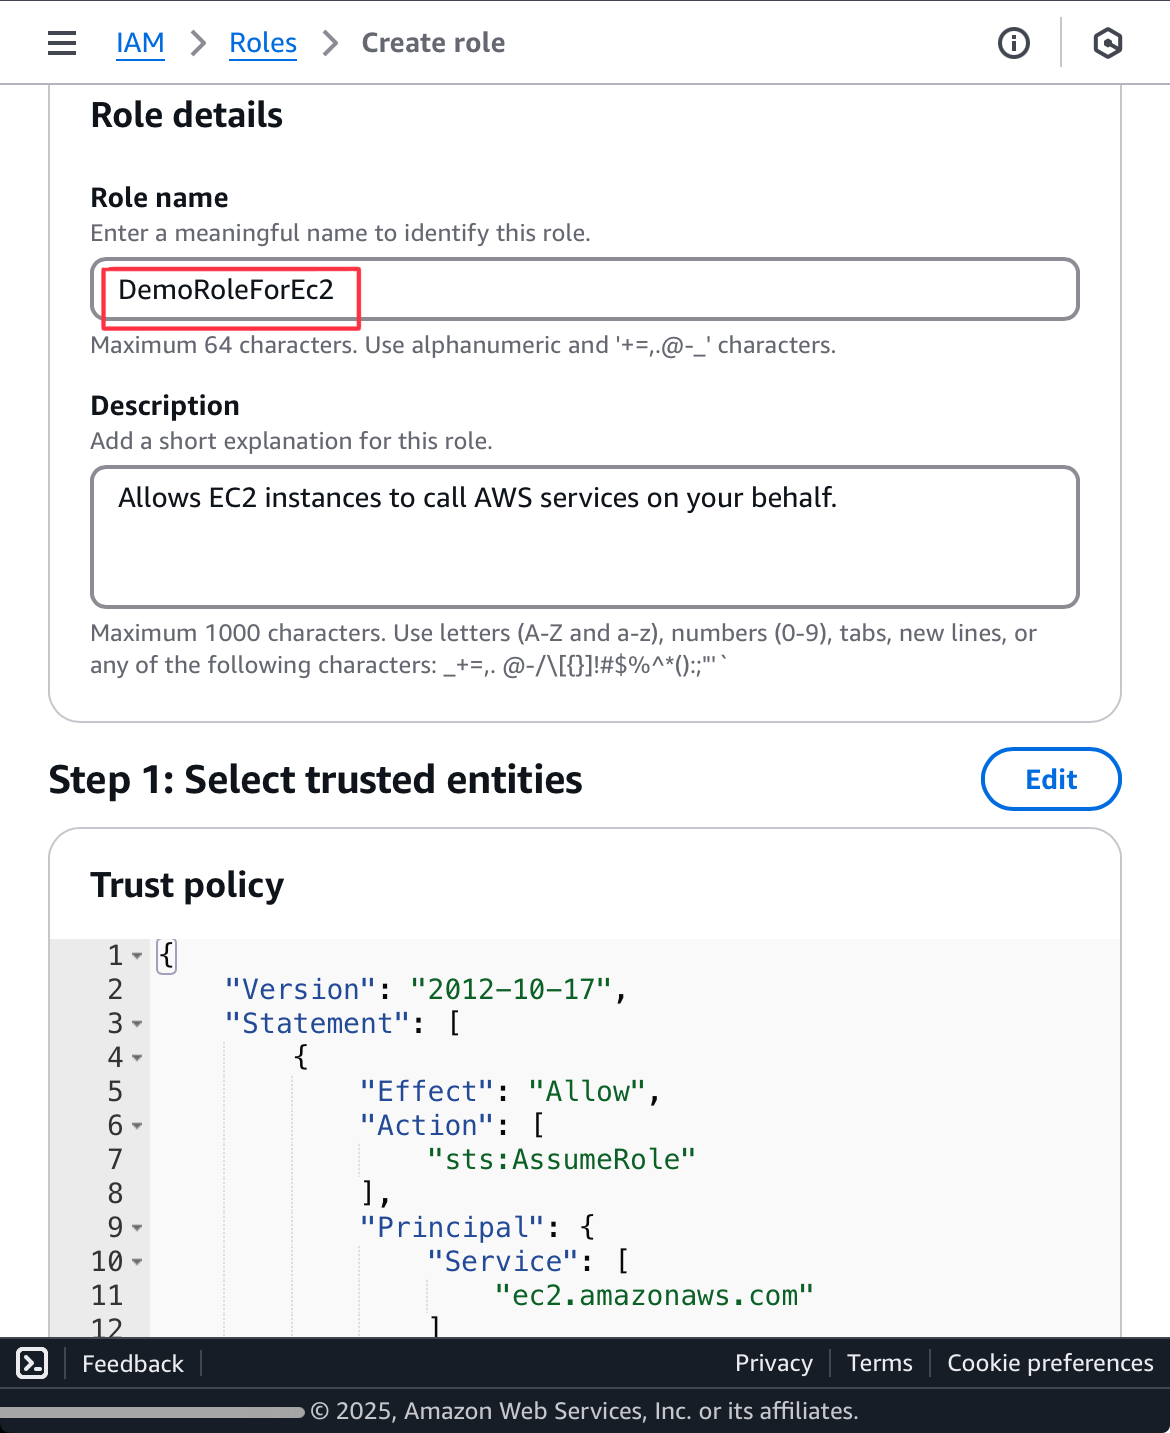
Task: Collapse the Statement array at line 3
Action: point(137,1024)
